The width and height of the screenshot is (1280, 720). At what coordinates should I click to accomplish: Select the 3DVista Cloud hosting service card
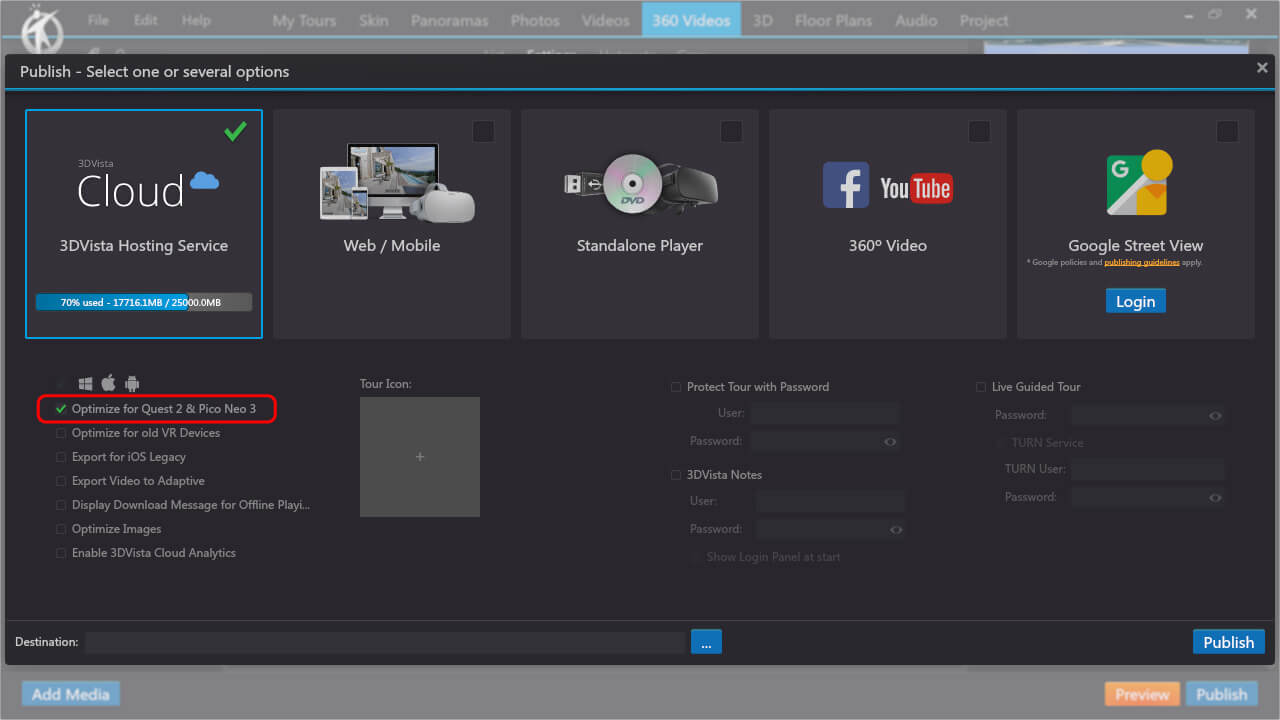pyautogui.click(x=144, y=224)
